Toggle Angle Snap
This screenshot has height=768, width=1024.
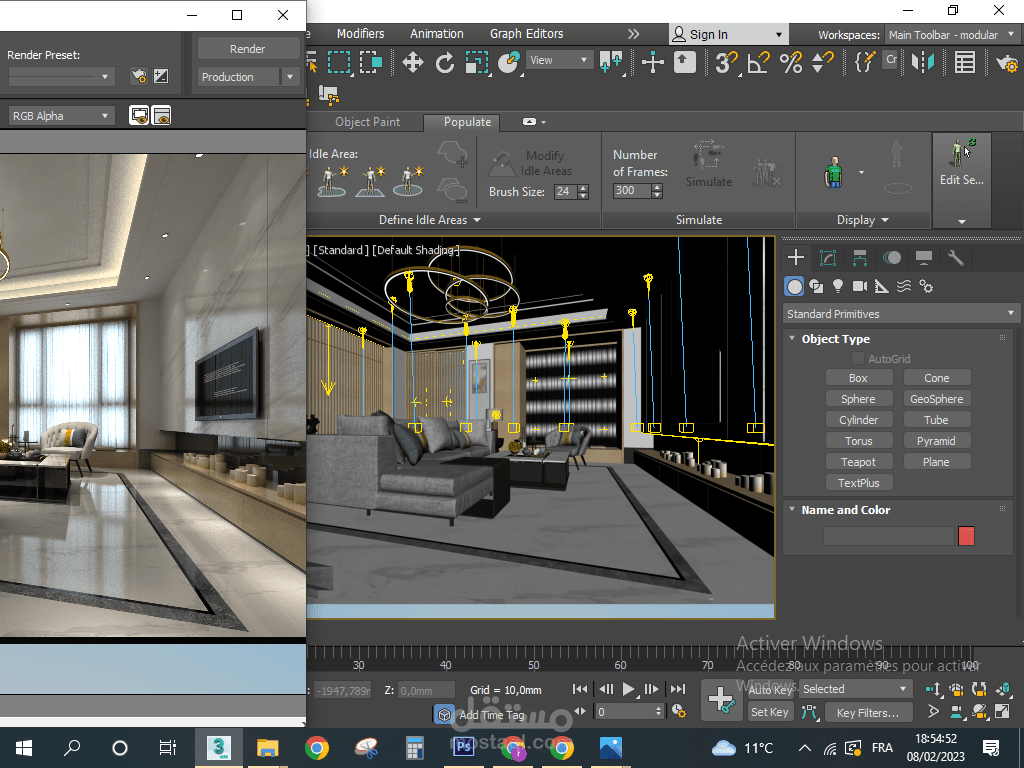click(x=758, y=63)
